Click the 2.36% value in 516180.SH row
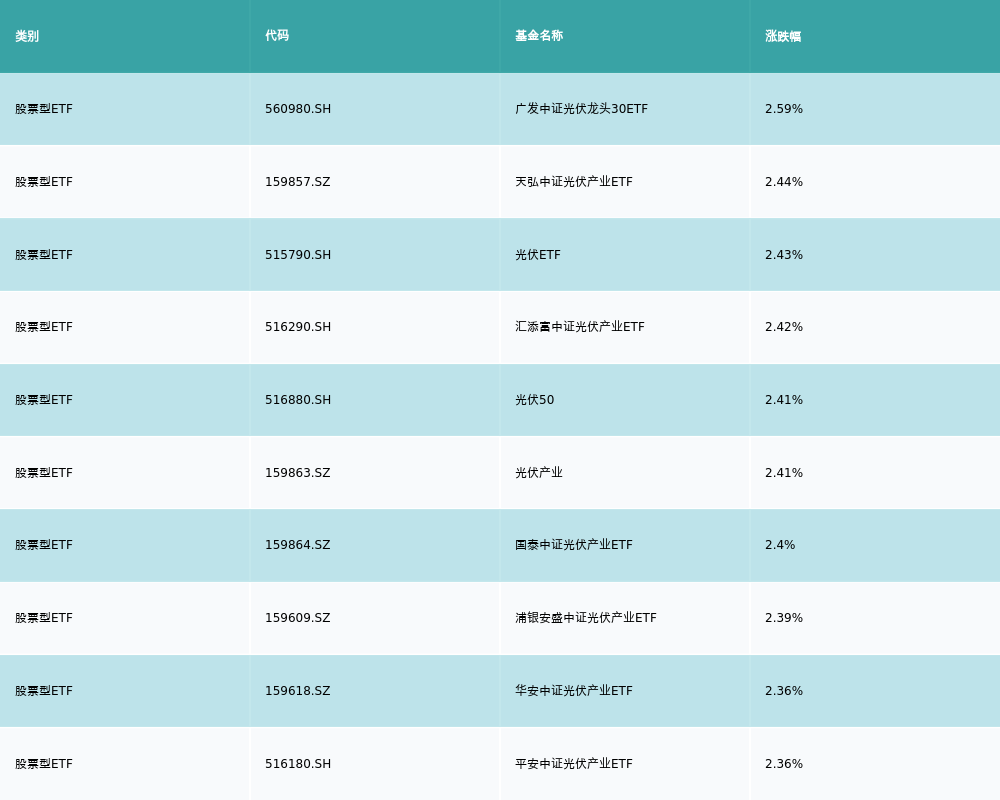Screen dimensions: 1000x800 coord(784,764)
